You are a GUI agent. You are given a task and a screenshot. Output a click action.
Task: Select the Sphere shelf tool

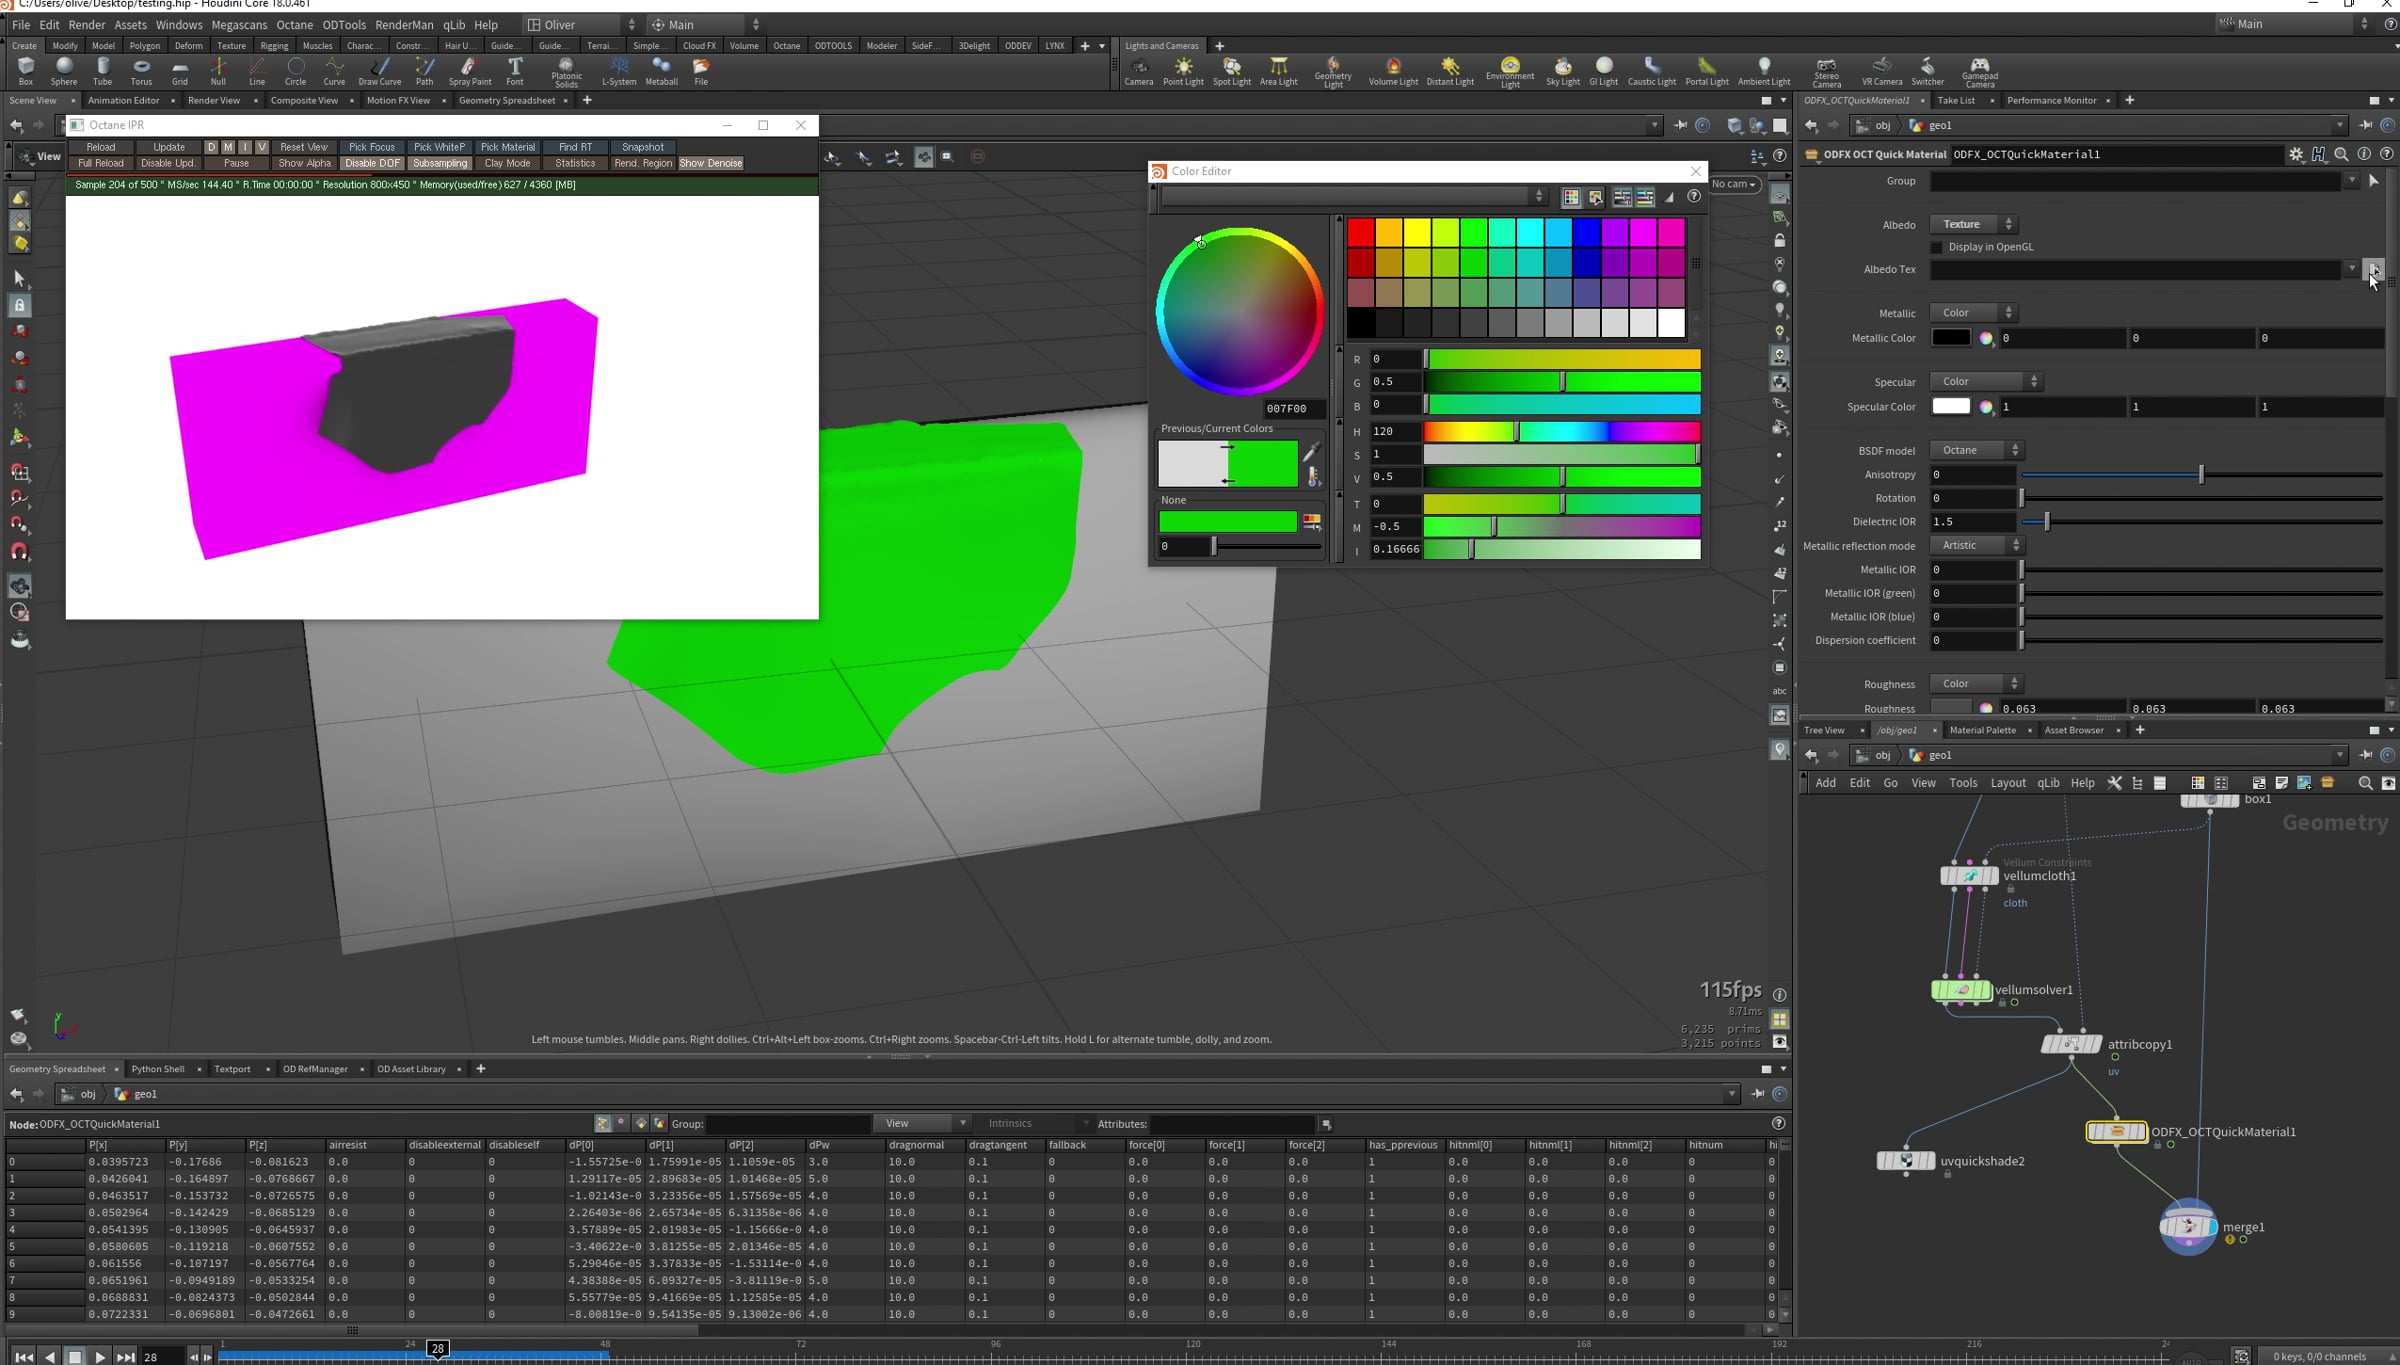click(x=64, y=71)
